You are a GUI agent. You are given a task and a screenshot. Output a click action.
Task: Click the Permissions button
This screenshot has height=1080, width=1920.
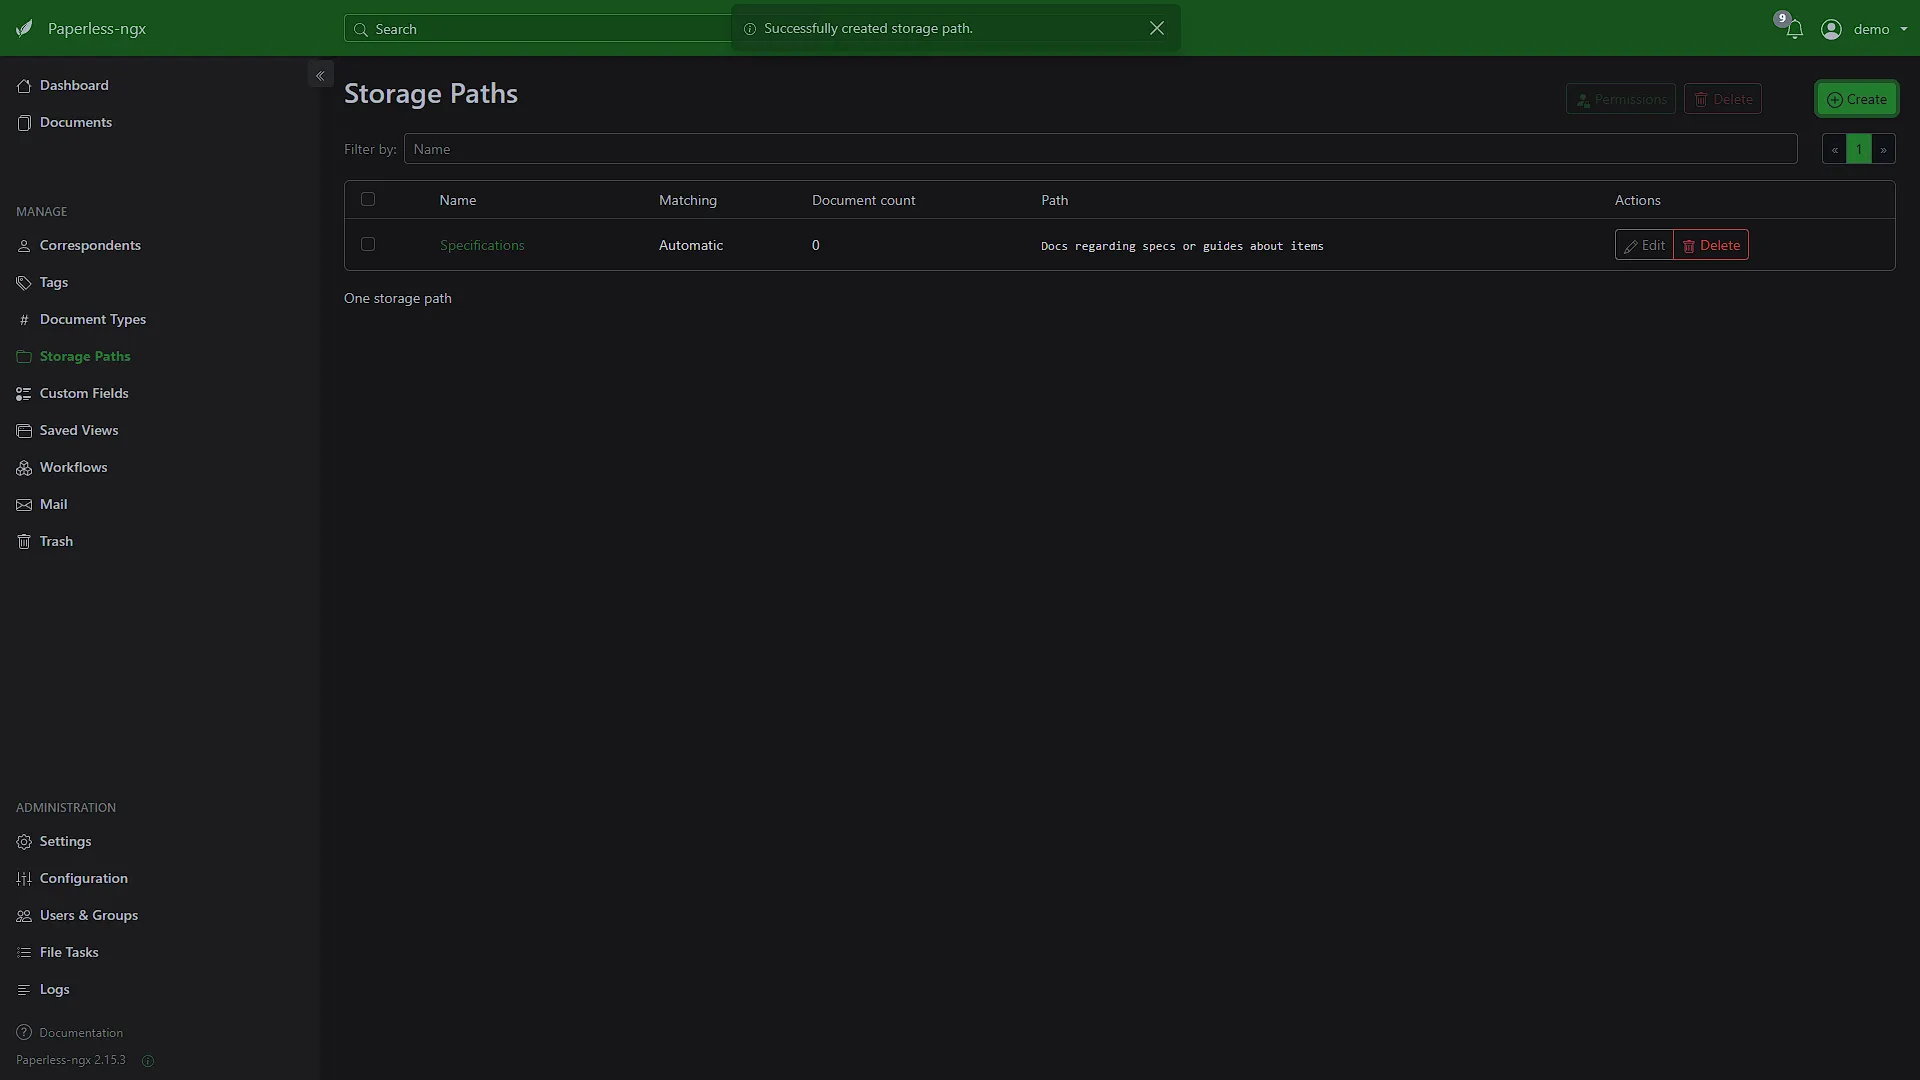(x=1620, y=99)
